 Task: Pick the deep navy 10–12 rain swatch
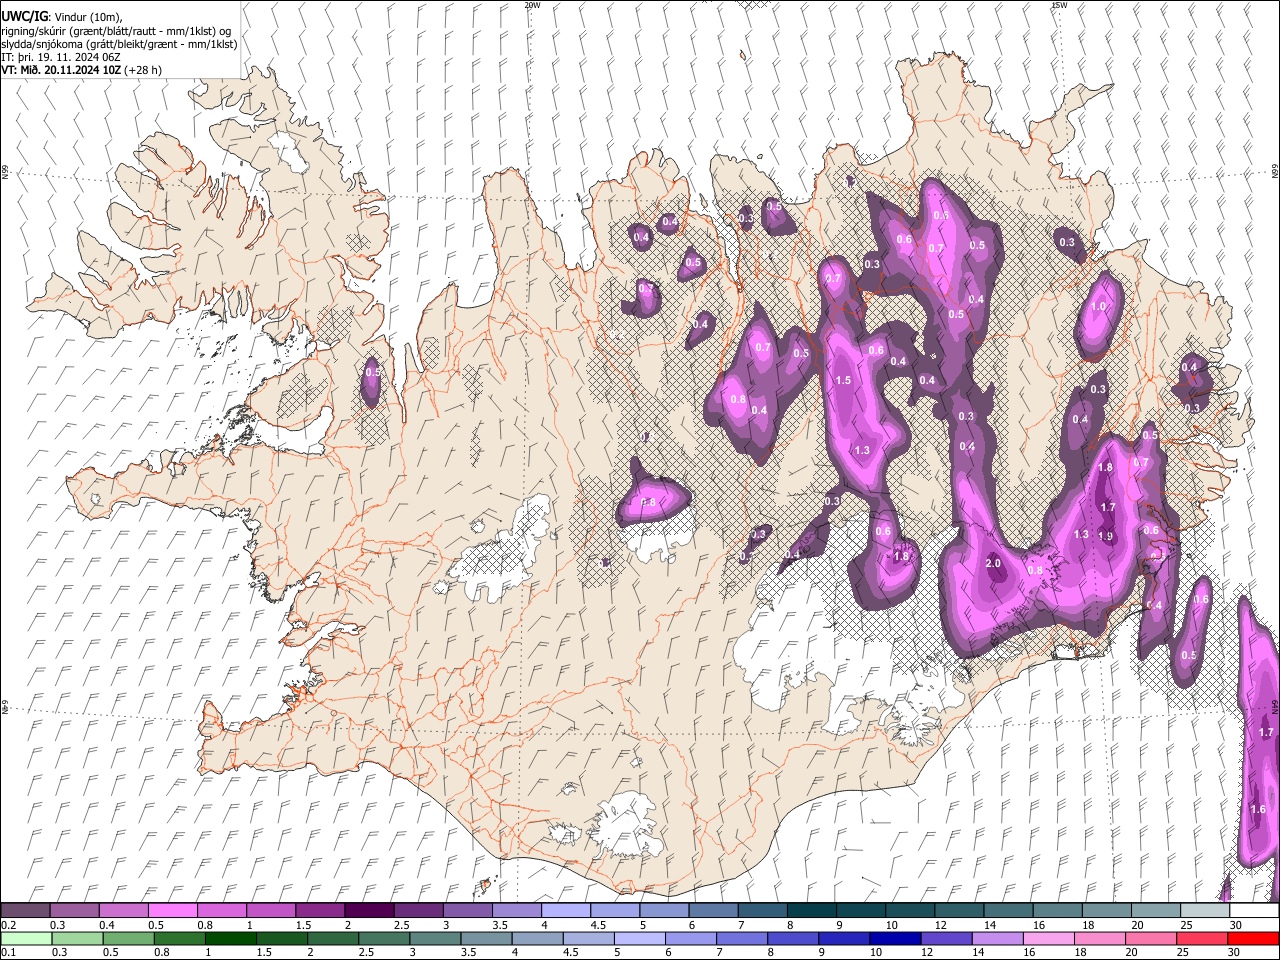click(894, 938)
